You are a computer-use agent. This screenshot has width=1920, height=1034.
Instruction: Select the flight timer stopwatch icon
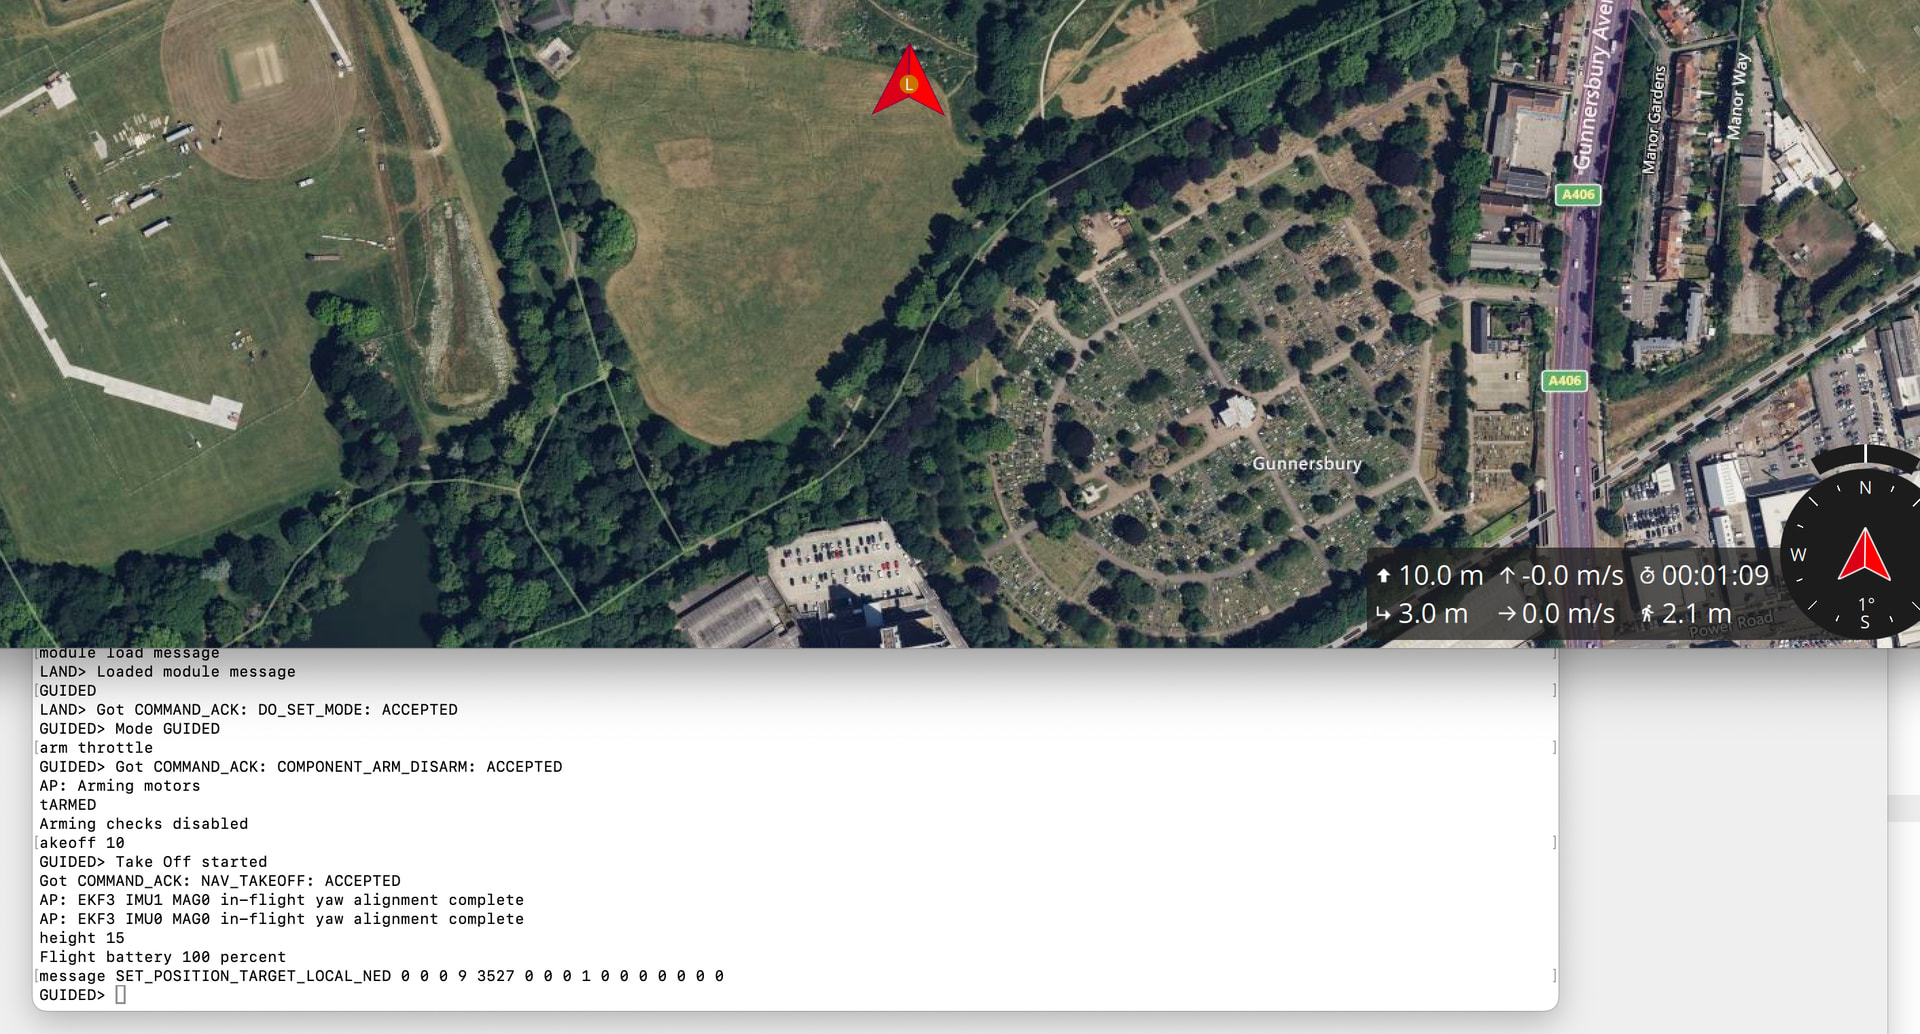(x=1647, y=576)
